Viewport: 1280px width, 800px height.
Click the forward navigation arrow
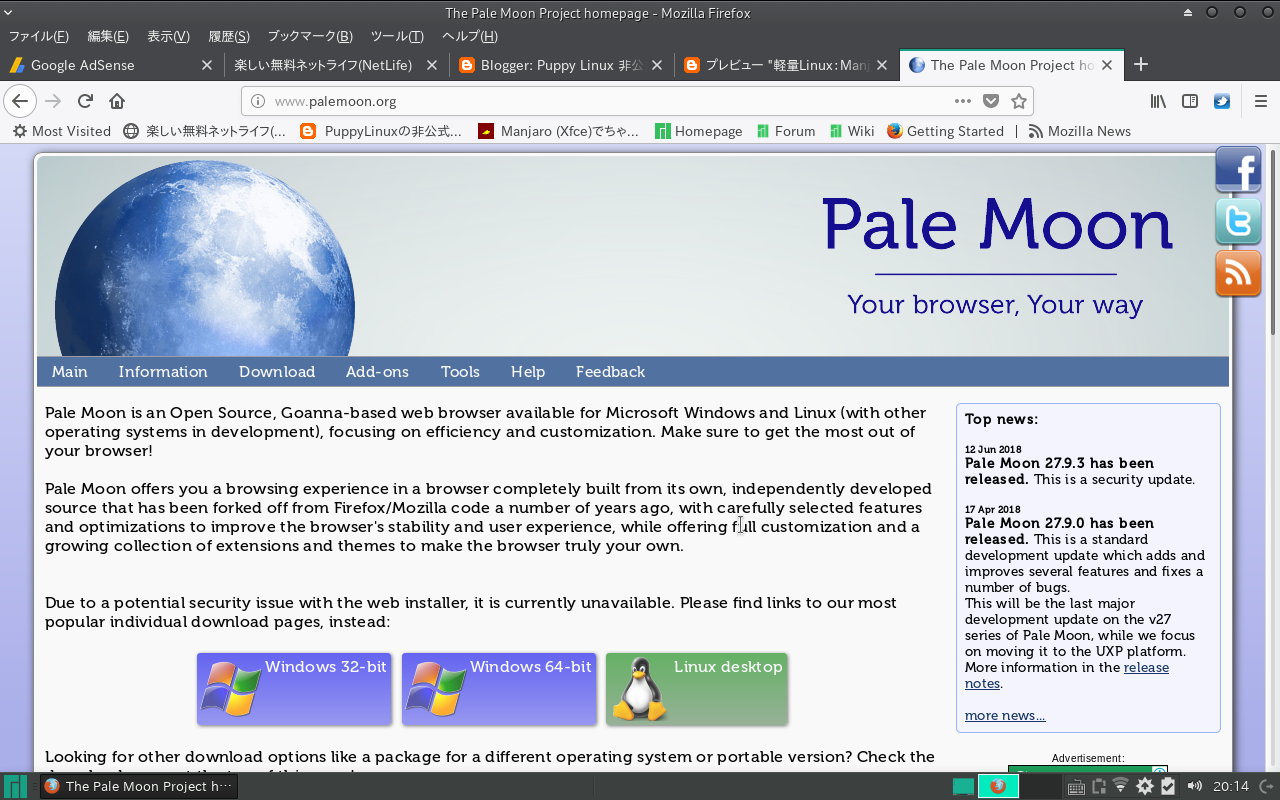click(x=54, y=101)
